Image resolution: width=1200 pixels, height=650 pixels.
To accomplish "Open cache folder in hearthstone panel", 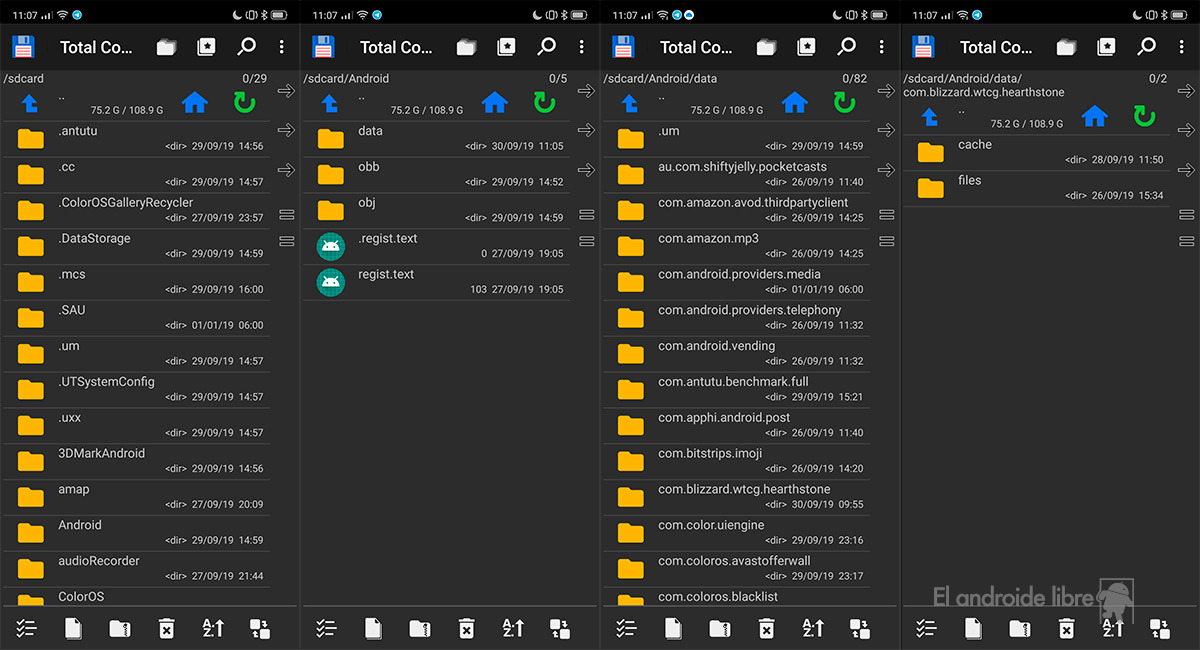I will (x=1036, y=152).
